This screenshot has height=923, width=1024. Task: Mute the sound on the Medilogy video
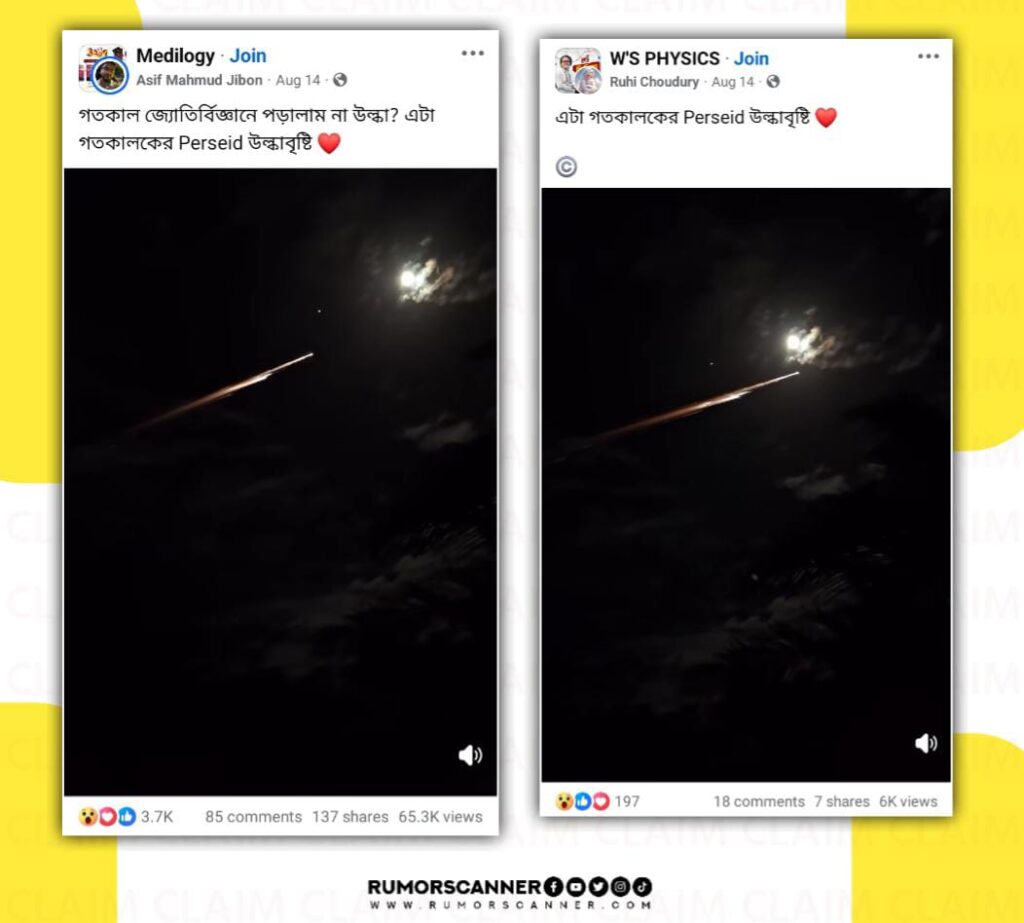tap(470, 755)
